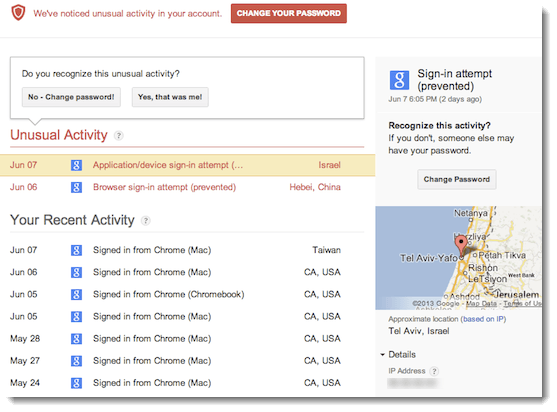
Task: Click the red map pin on Tel Aviv
Action: (461, 245)
